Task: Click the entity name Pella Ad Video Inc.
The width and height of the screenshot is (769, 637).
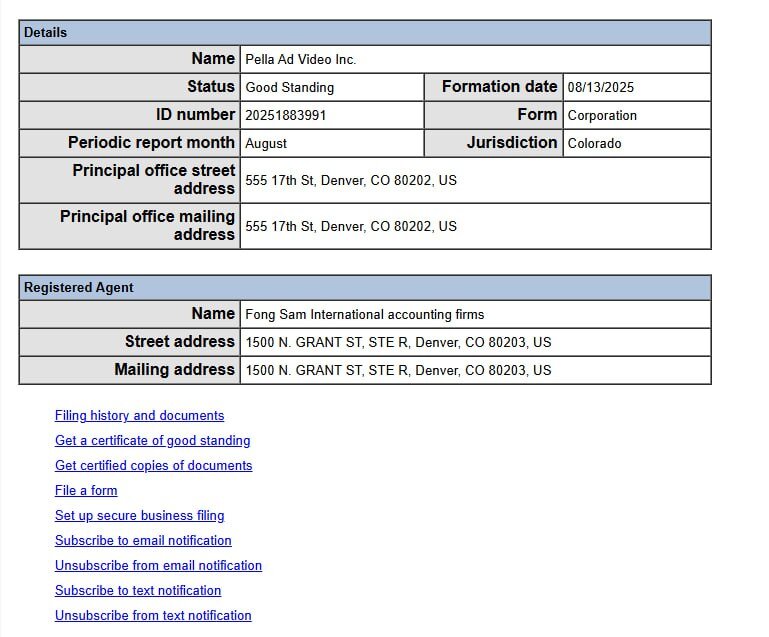Action: (x=301, y=60)
